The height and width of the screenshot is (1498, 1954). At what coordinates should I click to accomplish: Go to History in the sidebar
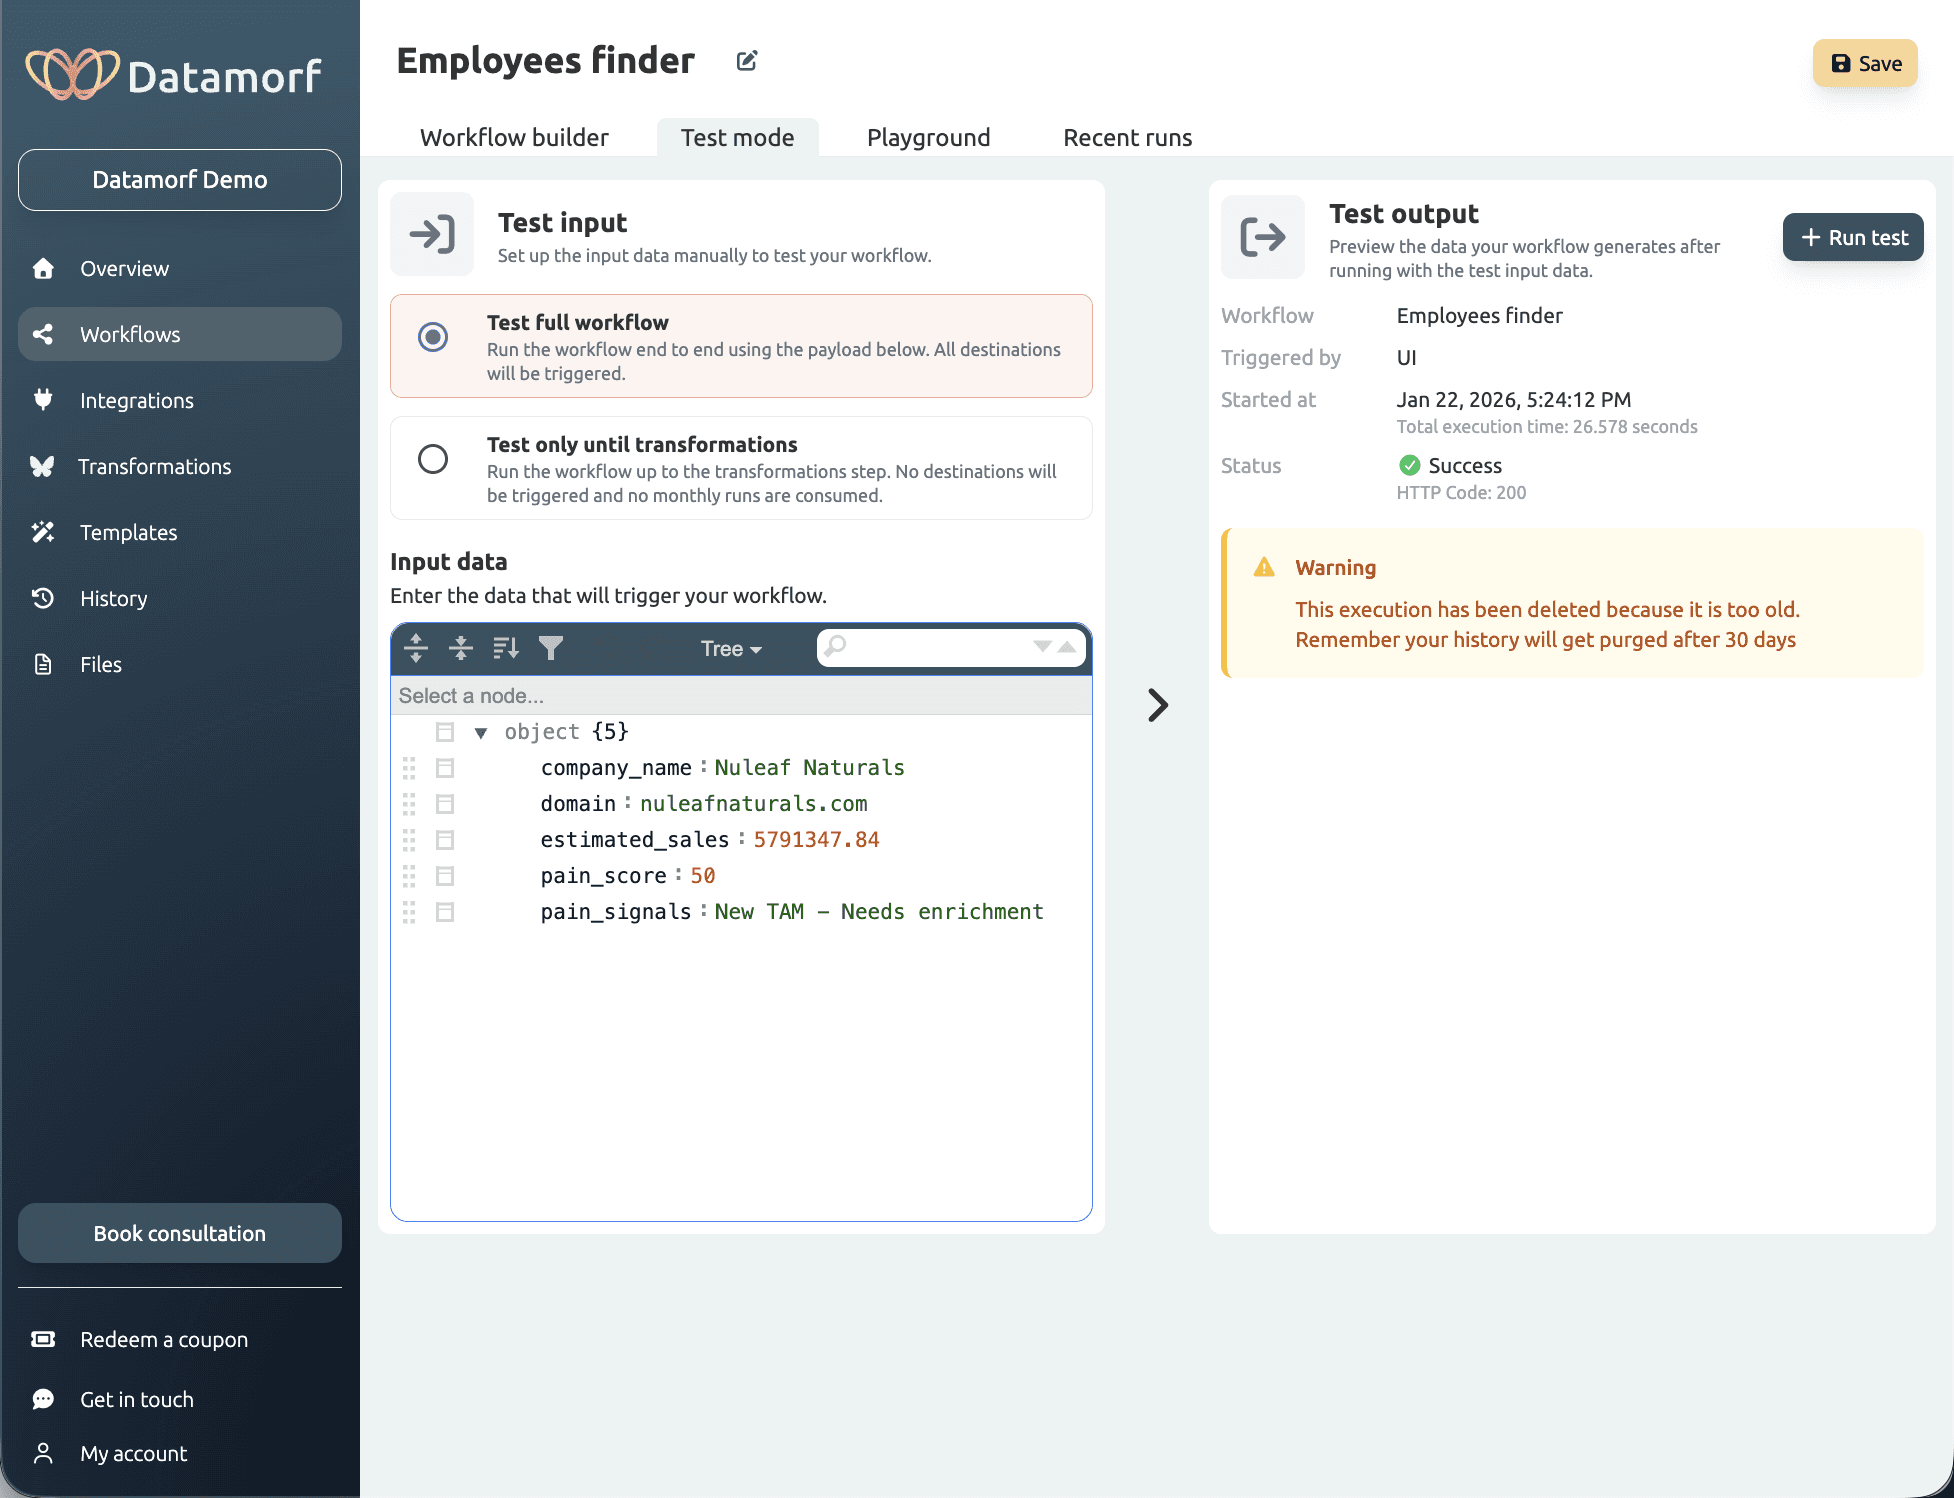113,598
